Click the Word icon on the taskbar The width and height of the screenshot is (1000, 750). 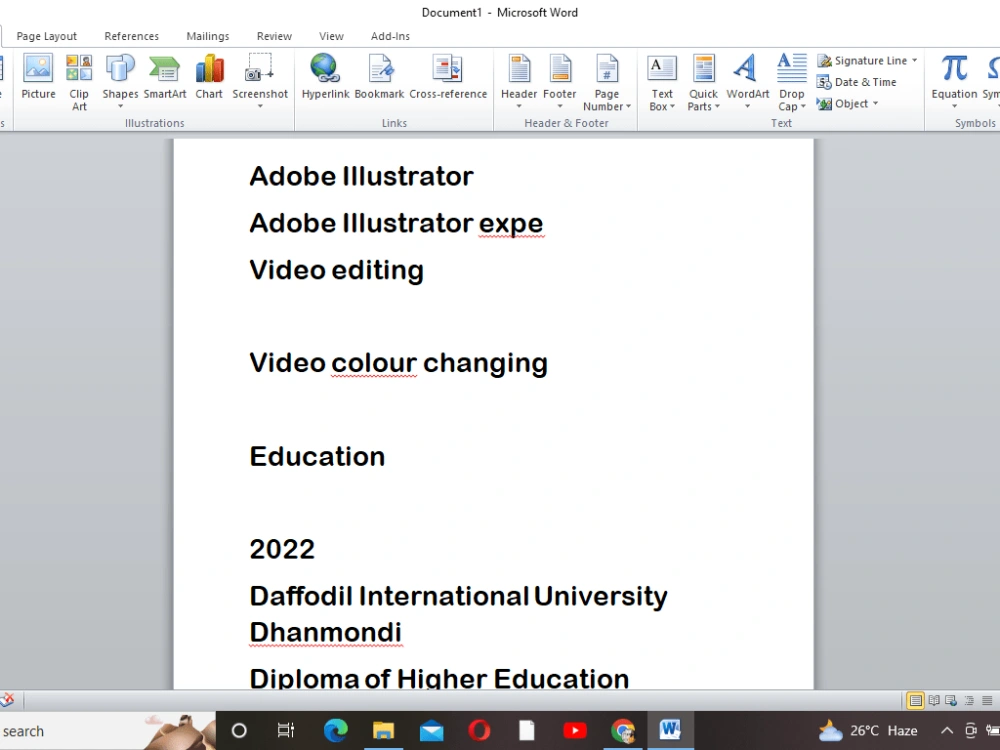pos(670,729)
